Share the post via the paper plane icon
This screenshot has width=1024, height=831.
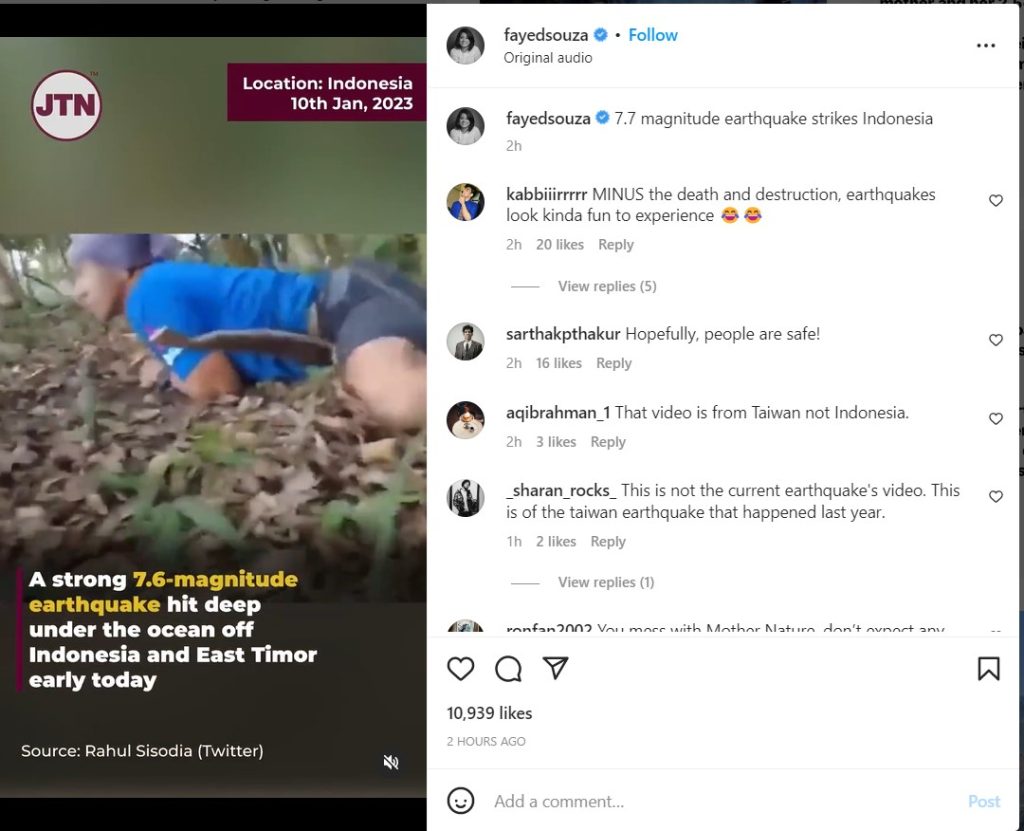coord(555,668)
